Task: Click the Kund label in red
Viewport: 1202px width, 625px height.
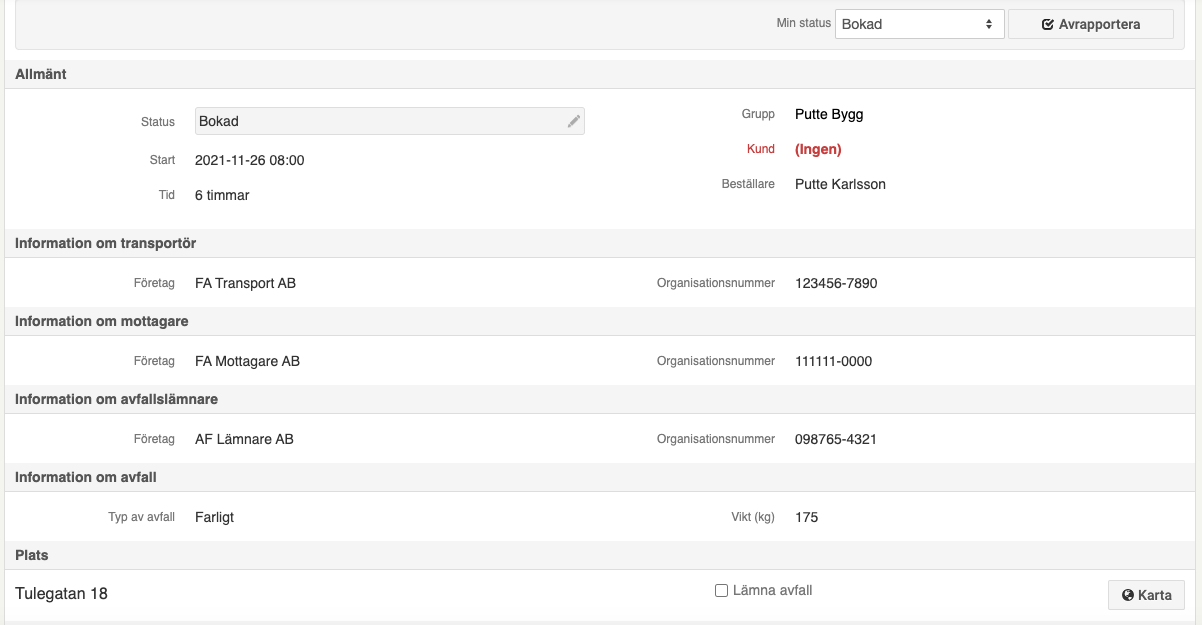Action: [761, 149]
